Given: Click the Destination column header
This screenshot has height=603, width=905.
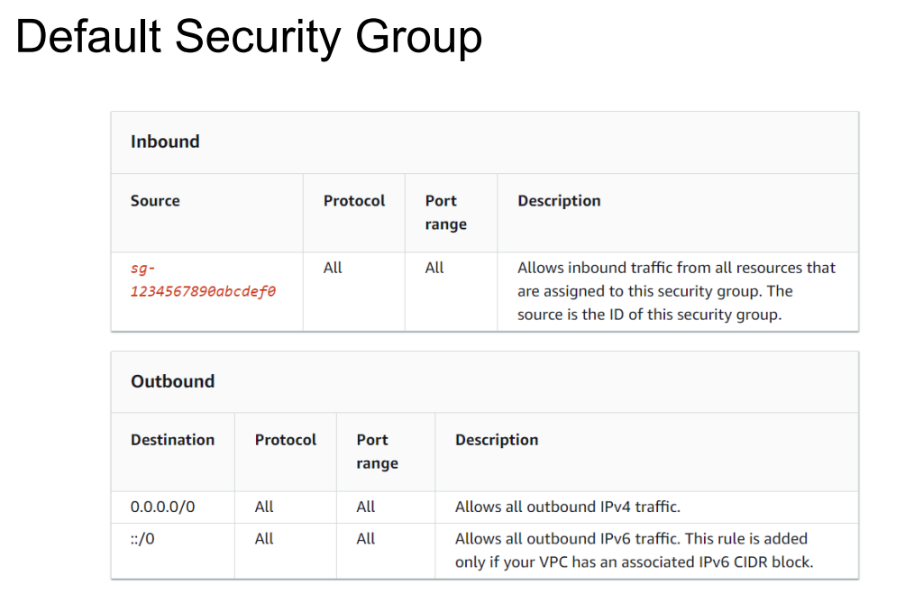Looking at the screenshot, I should (172, 440).
